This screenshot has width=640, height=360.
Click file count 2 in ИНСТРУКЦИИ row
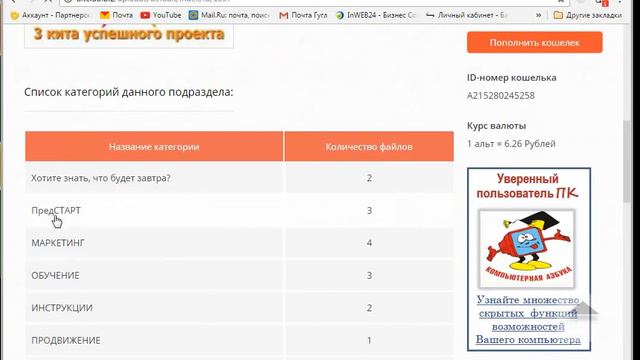[369, 308]
